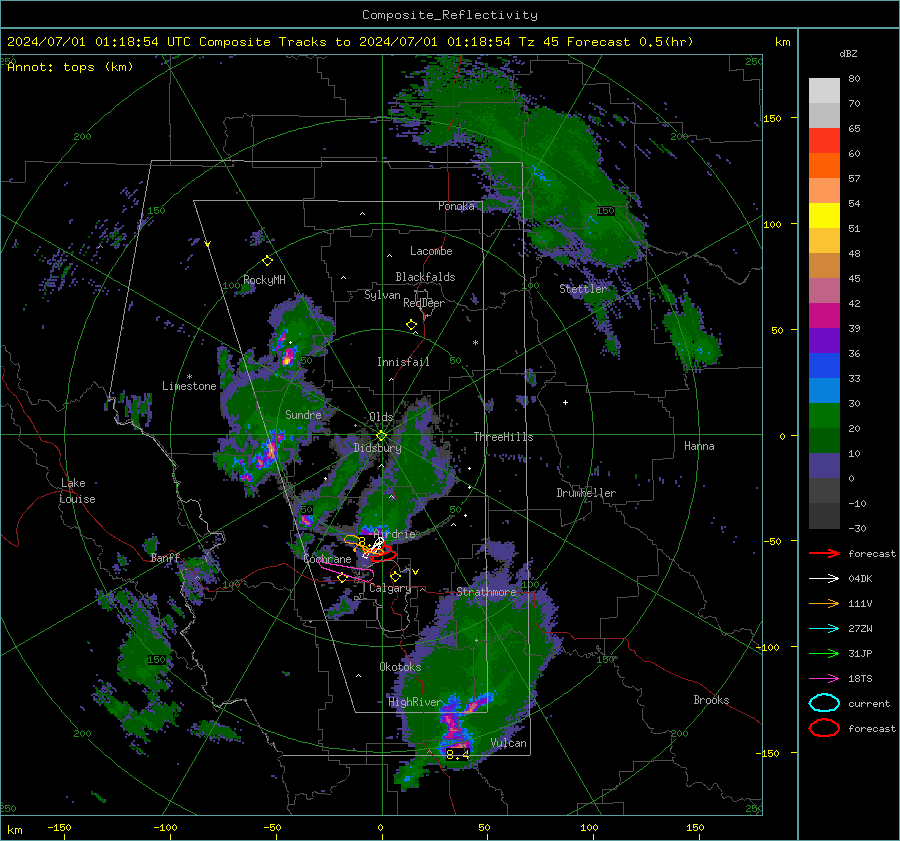Image resolution: width=900 pixels, height=841 pixels.
Task: Click the white 04DK track arrow
Action: pyautogui.click(x=824, y=579)
